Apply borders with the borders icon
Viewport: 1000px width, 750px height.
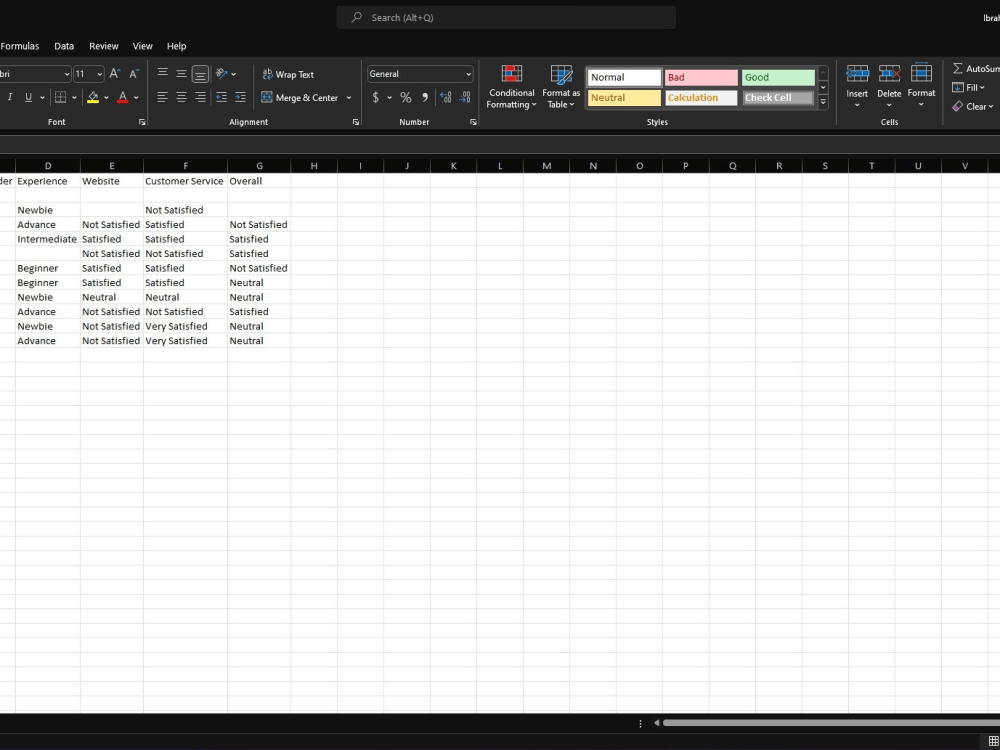pos(60,97)
